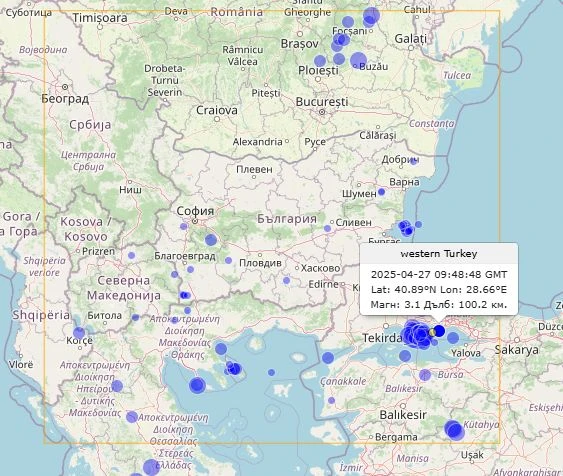Select the small marker left of Сливен
This screenshot has height=476, width=563.
click(327, 228)
